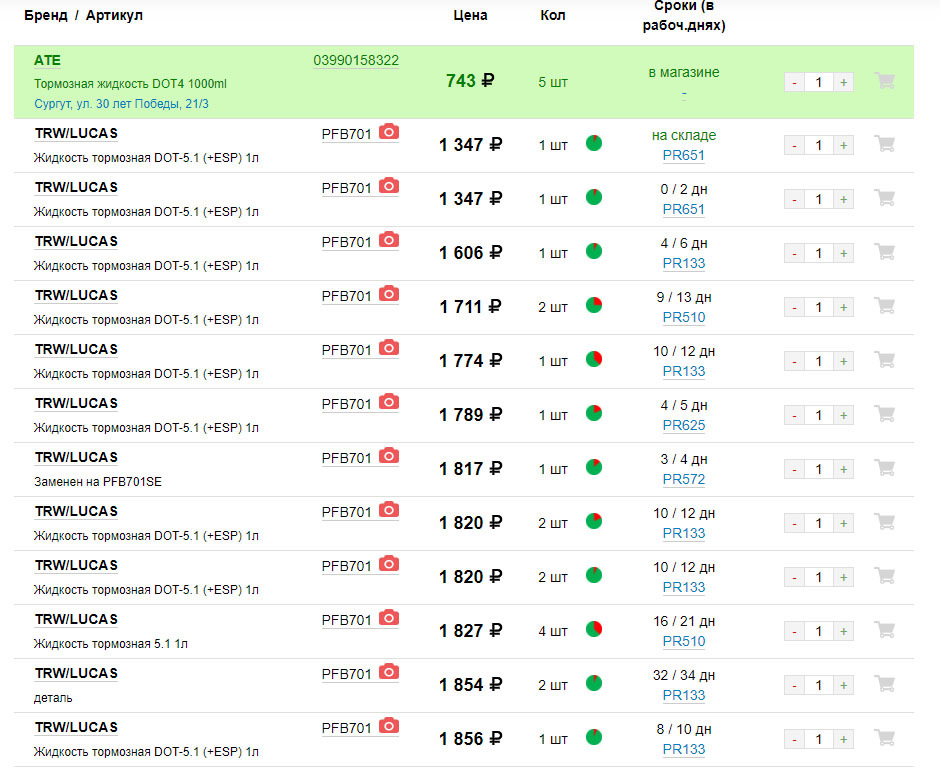The height and width of the screenshot is (767, 940).
Task: Open supplier PR651 in the '0 / 2 дн' row
Action: pos(683,209)
